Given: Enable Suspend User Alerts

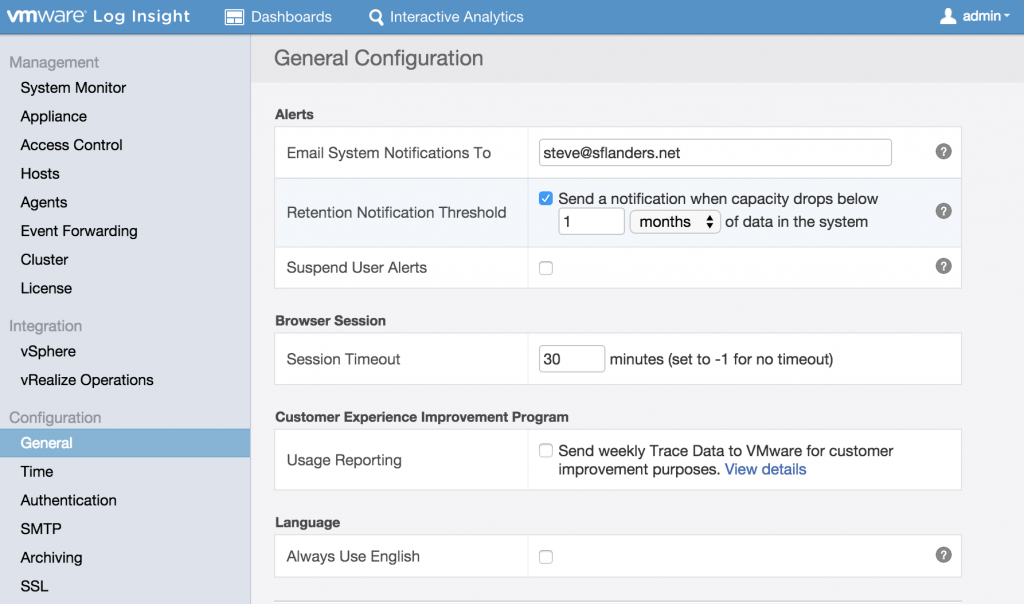Looking at the screenshot, I should [x=545, y=266].
